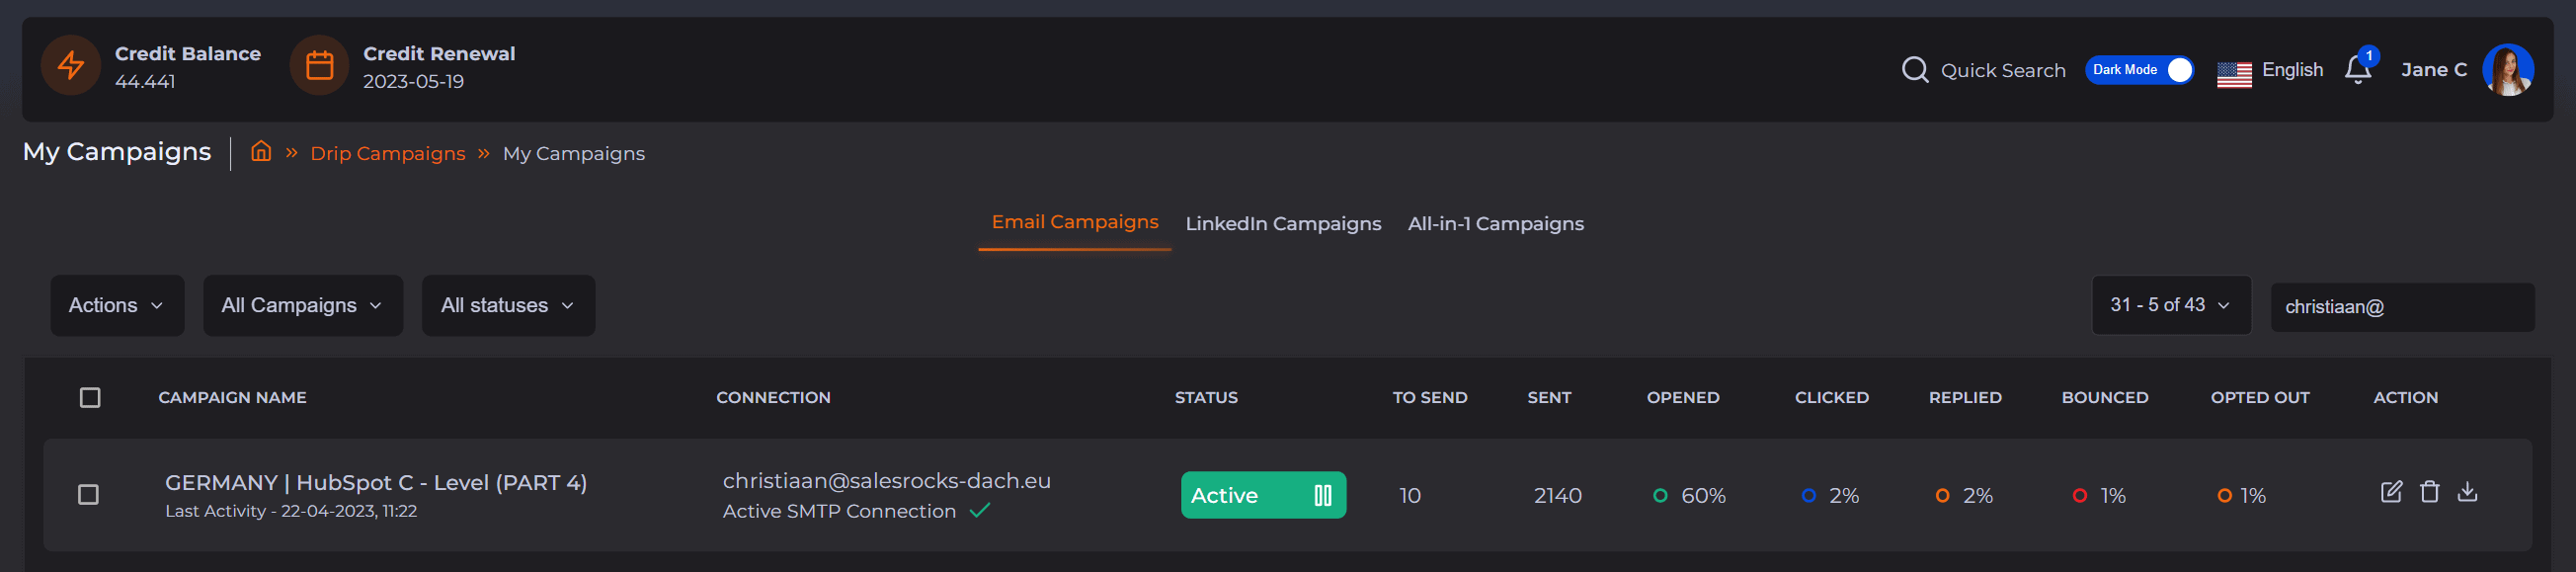
Task: Check the GERMANY HubSpot campaign checkbox
Action: point(89,495)
